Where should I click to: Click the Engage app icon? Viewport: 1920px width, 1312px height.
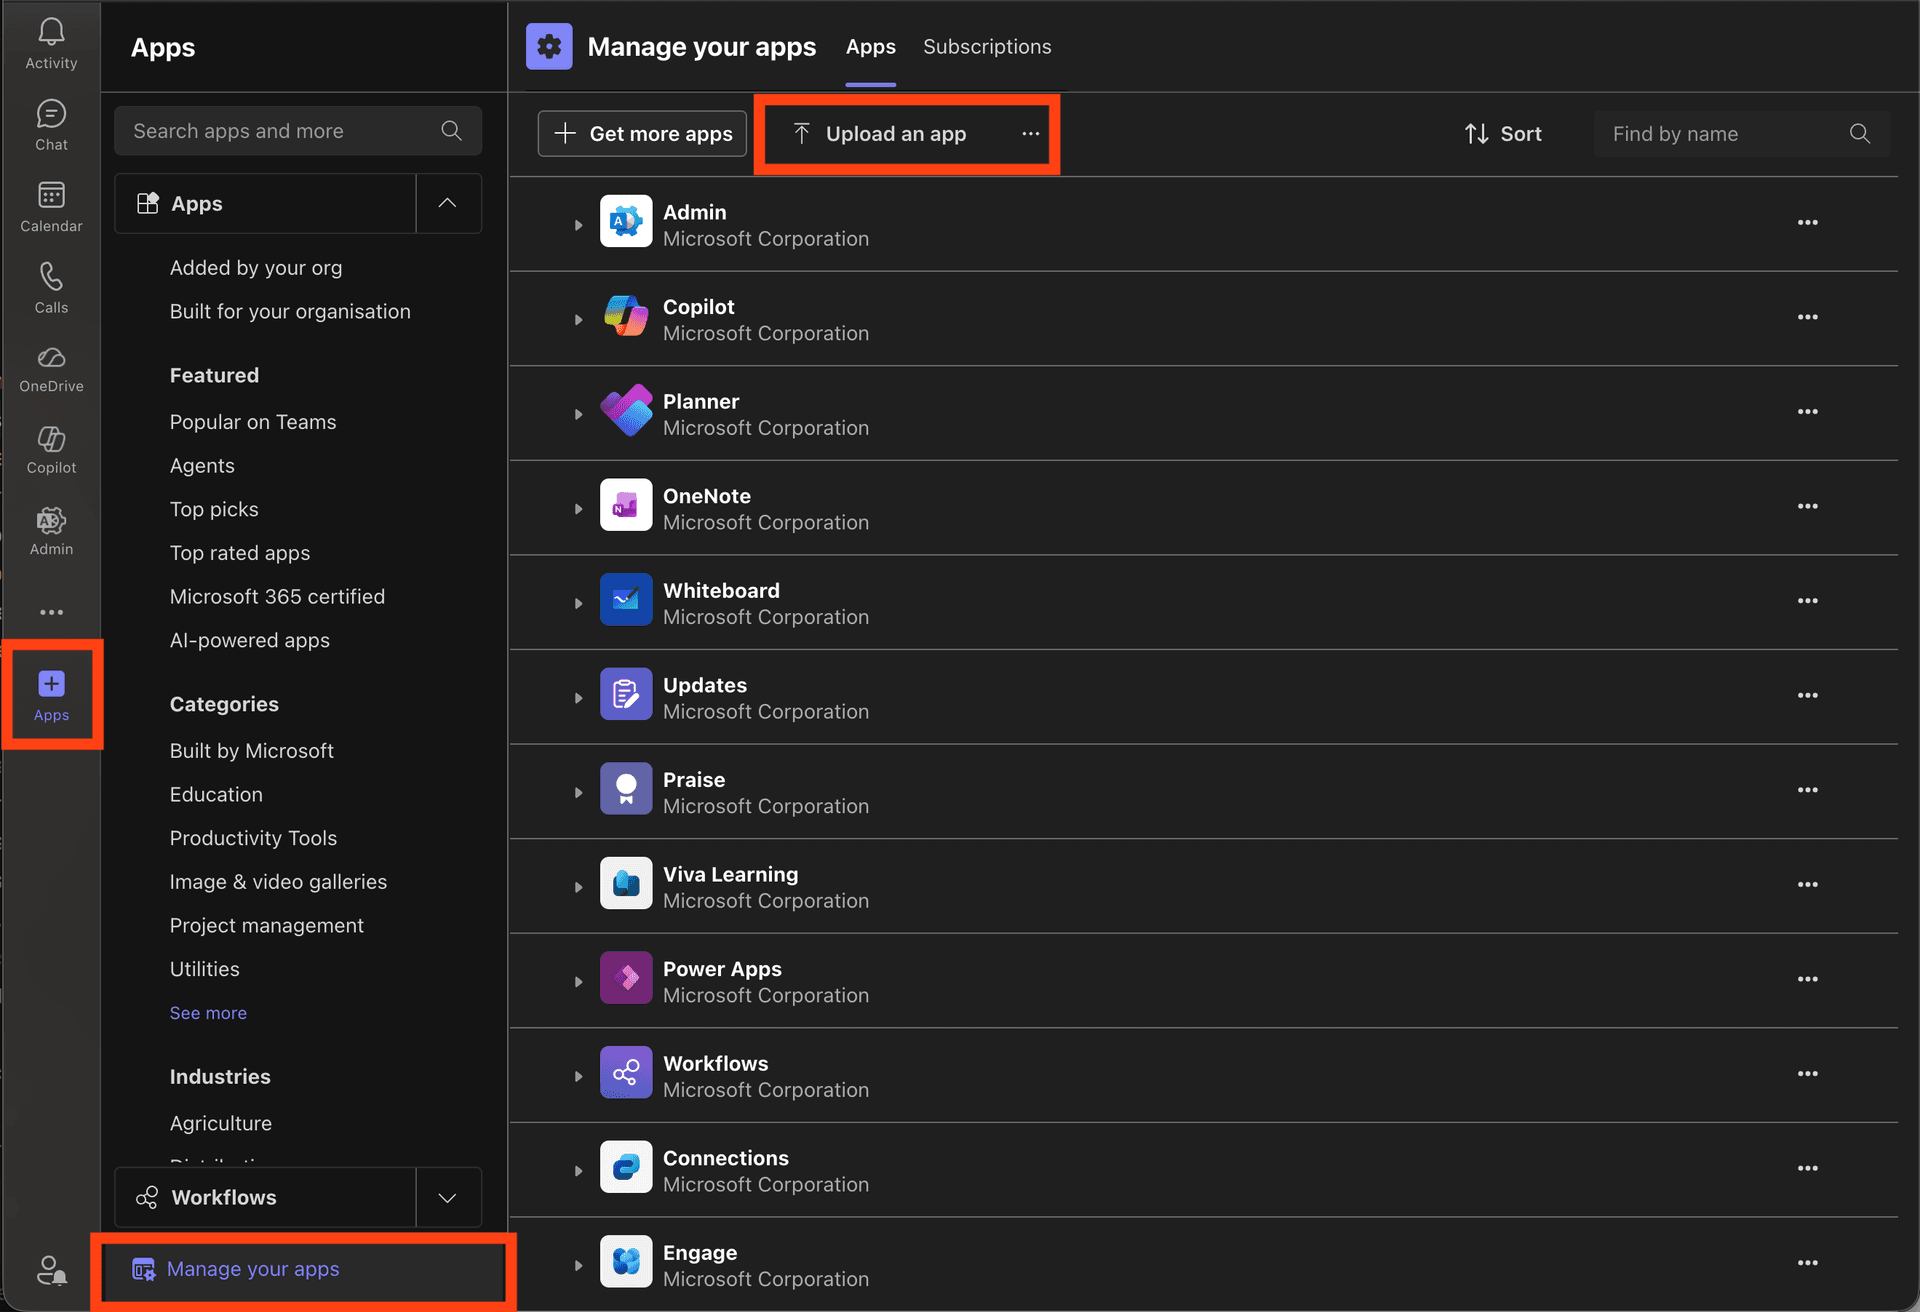(x=626, y=1262)
